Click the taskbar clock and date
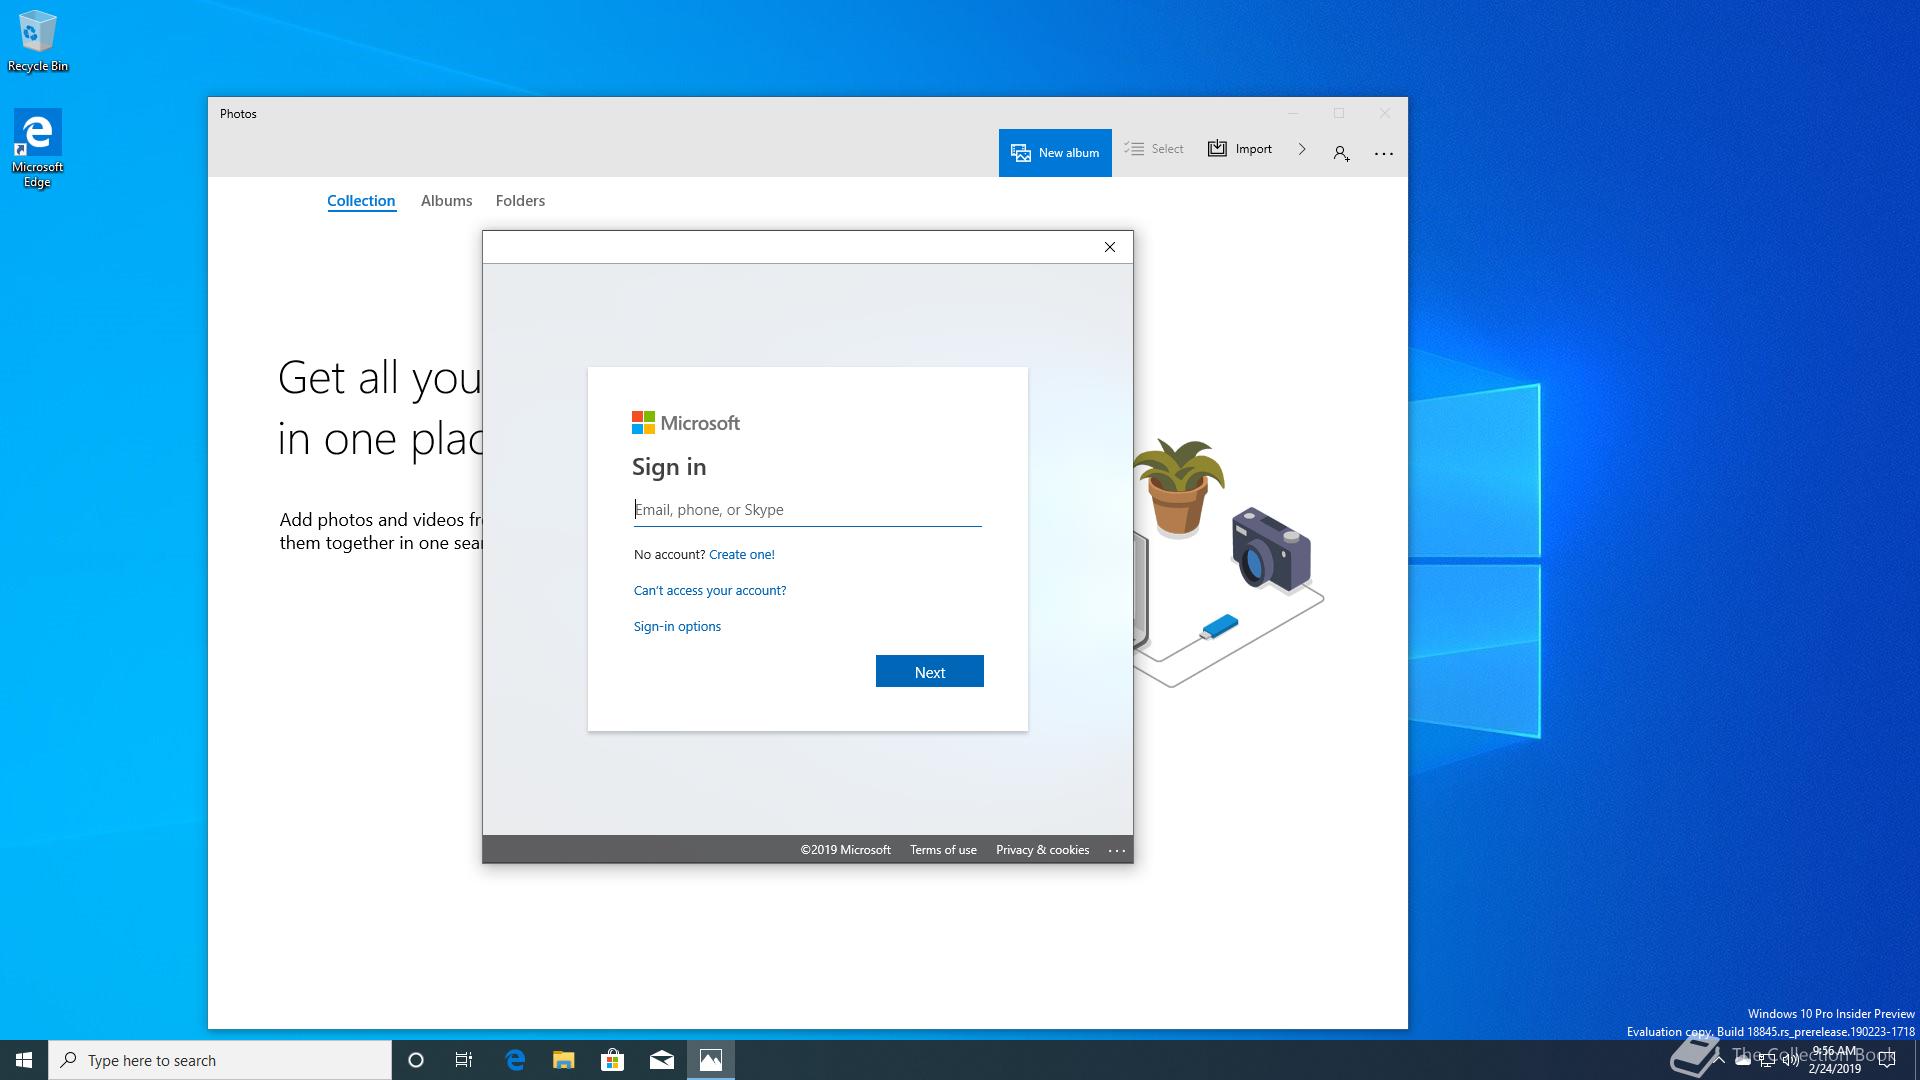 (1835, 1060)
